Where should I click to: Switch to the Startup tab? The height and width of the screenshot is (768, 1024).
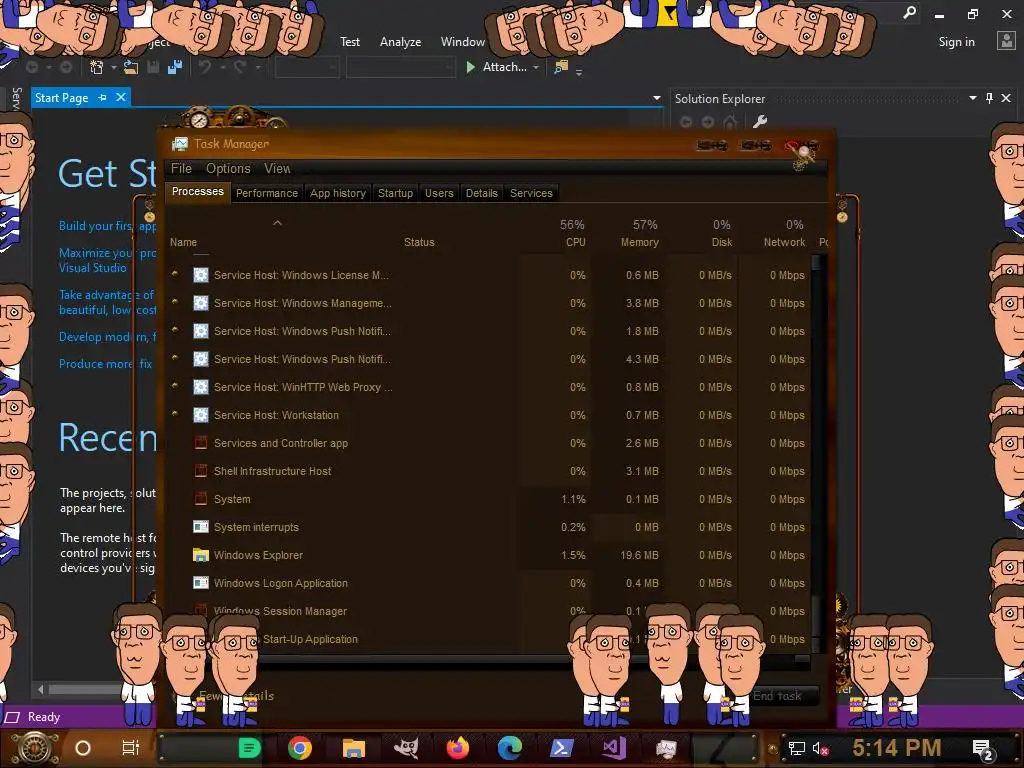(x=395, y=193)
